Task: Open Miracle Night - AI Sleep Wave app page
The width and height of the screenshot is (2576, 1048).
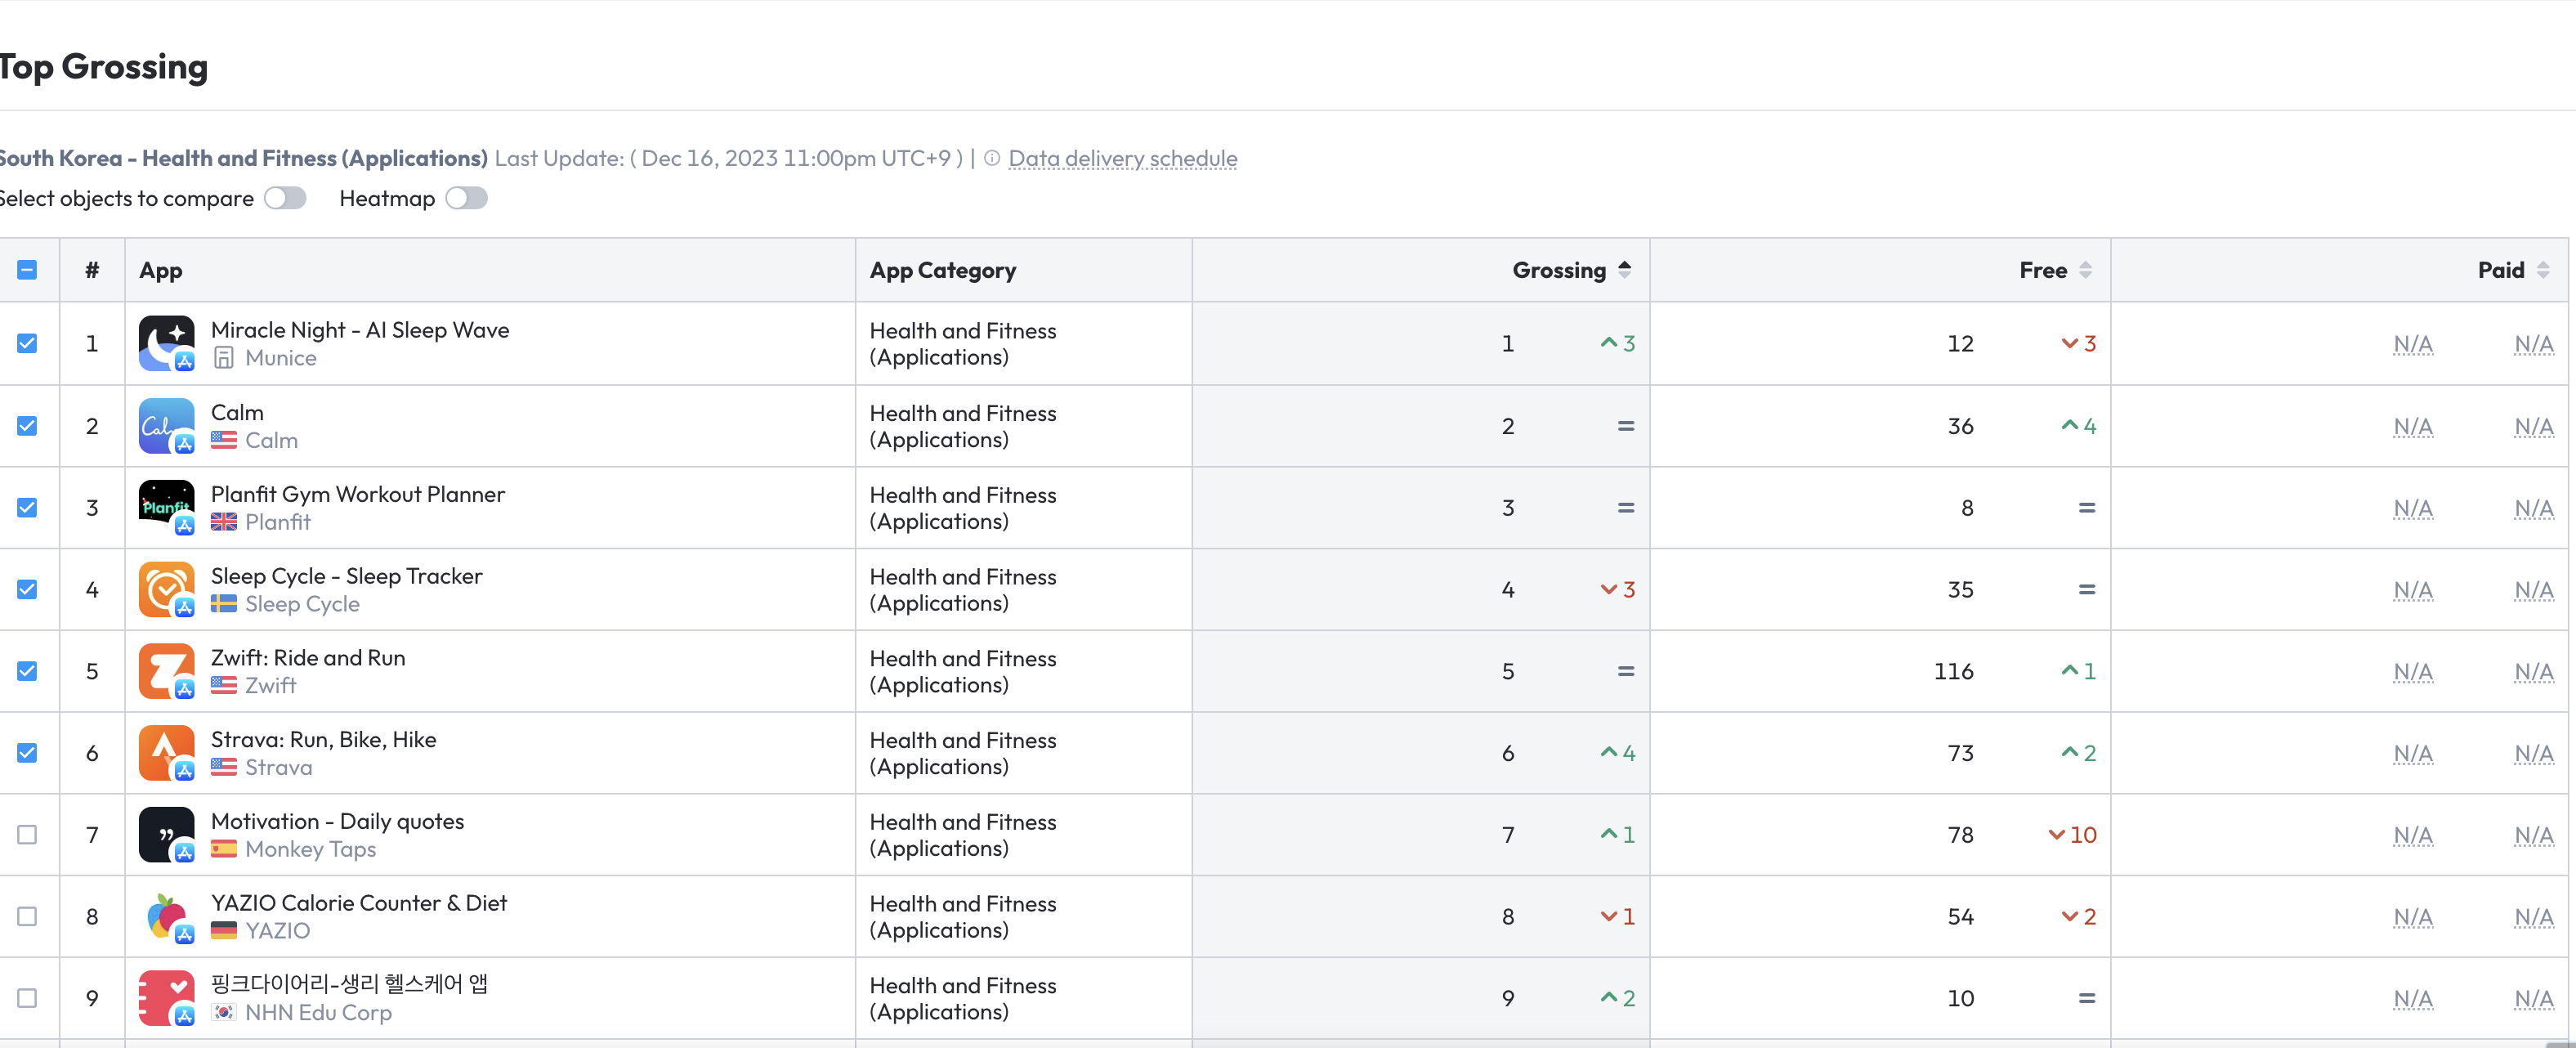Action: pyautogui.click(x=360, y=330)
